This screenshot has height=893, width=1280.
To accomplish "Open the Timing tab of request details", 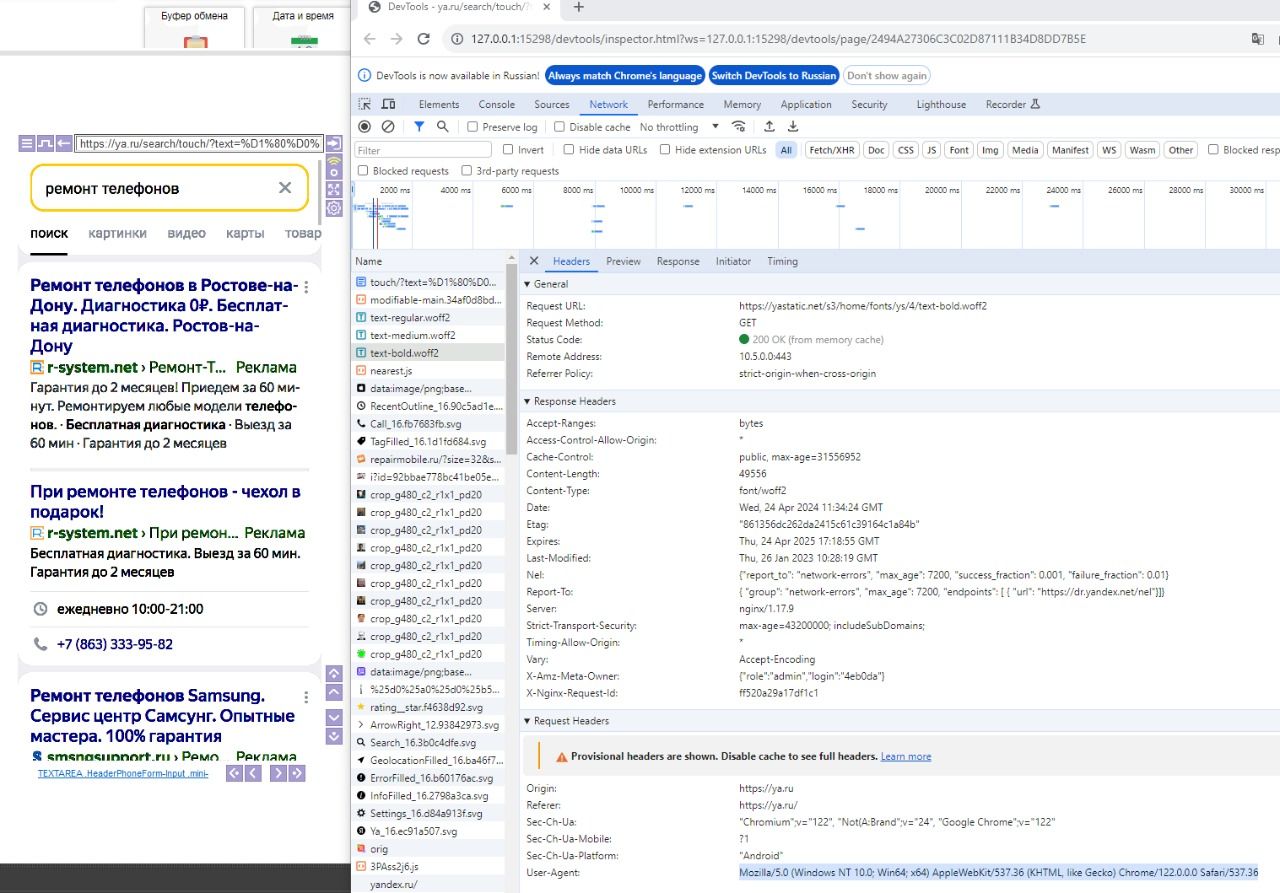I will tap(782, 261).
